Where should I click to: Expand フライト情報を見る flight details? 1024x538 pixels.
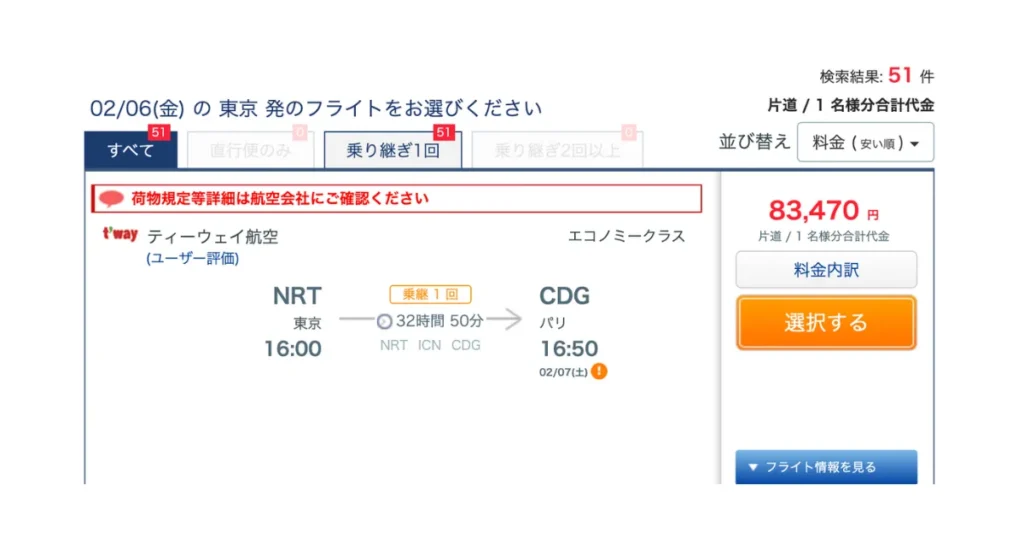tap(826, 467)
